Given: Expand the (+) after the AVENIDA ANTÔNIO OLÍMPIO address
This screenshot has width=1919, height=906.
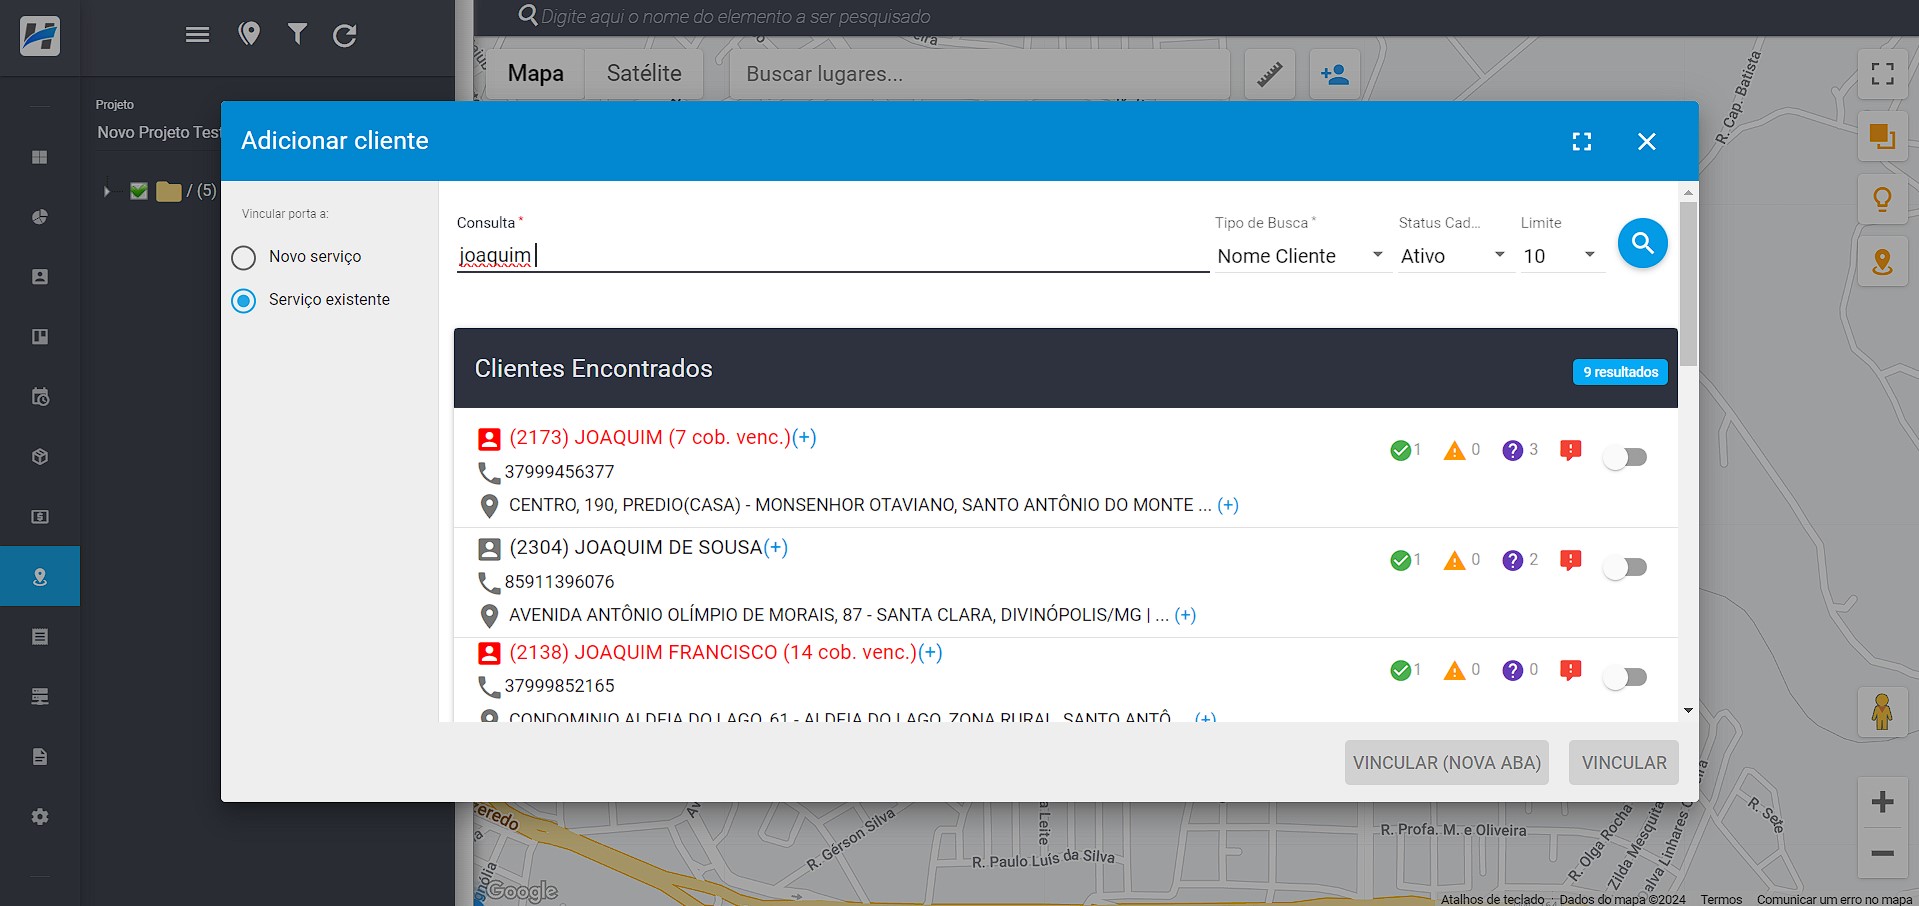Looking at the screenshot, I should pos(1185,615).
